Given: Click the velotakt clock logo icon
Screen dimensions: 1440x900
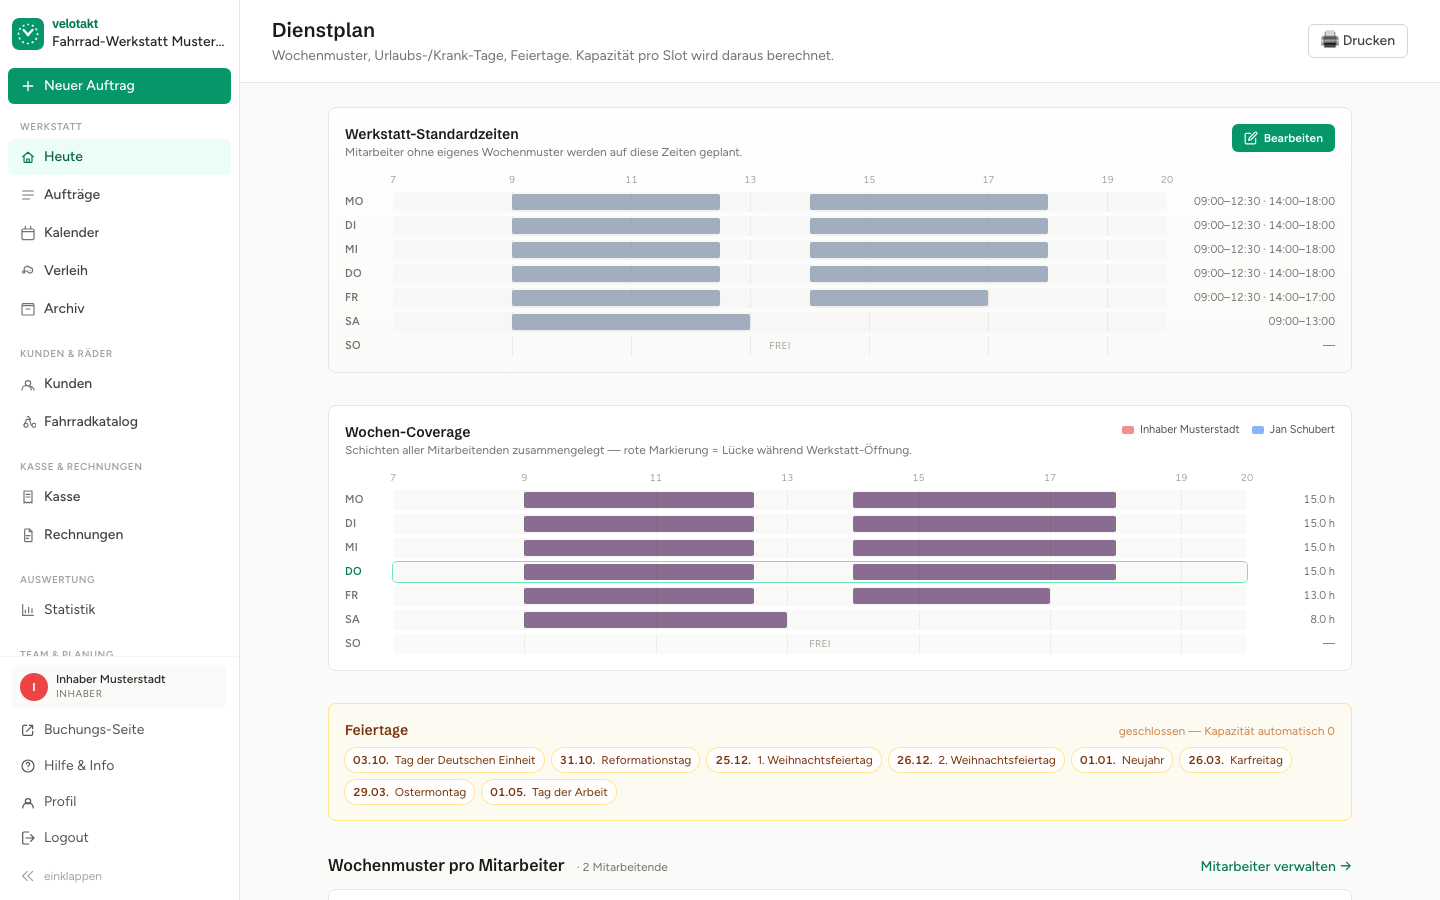Looking at the screenshot, I should click(x=28, y=34).
